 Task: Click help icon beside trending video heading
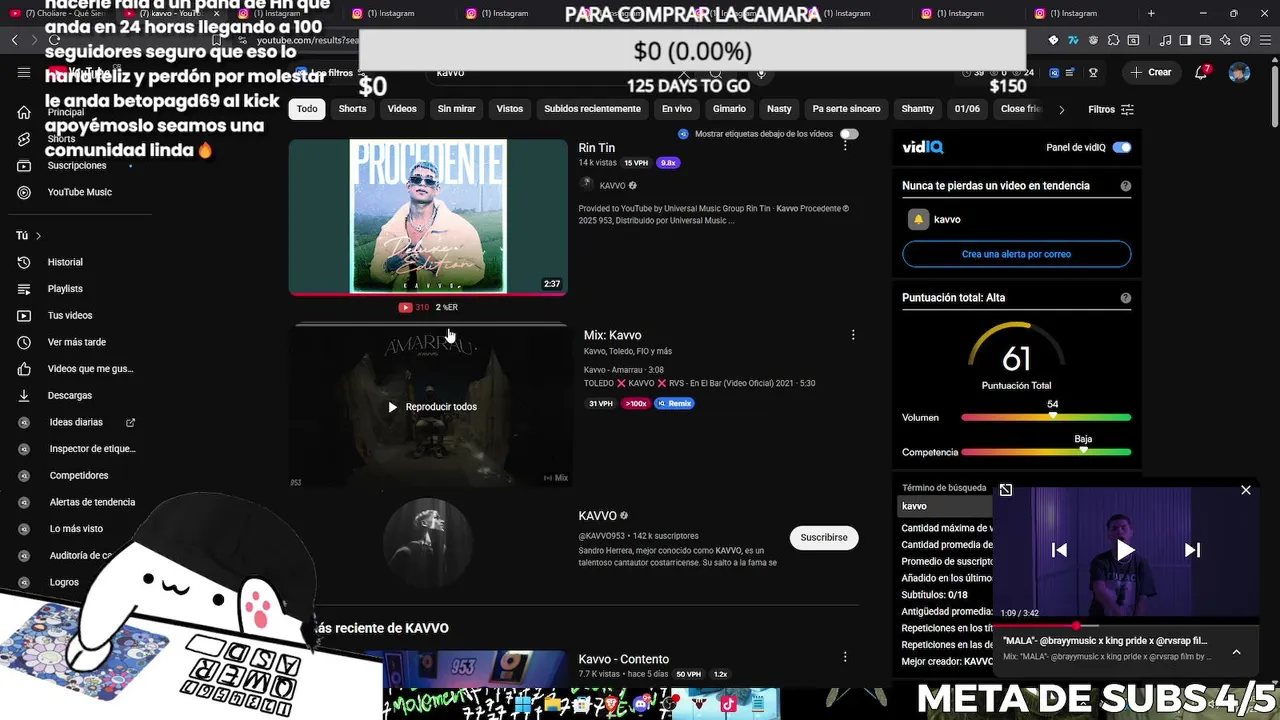pos(1126,186)
